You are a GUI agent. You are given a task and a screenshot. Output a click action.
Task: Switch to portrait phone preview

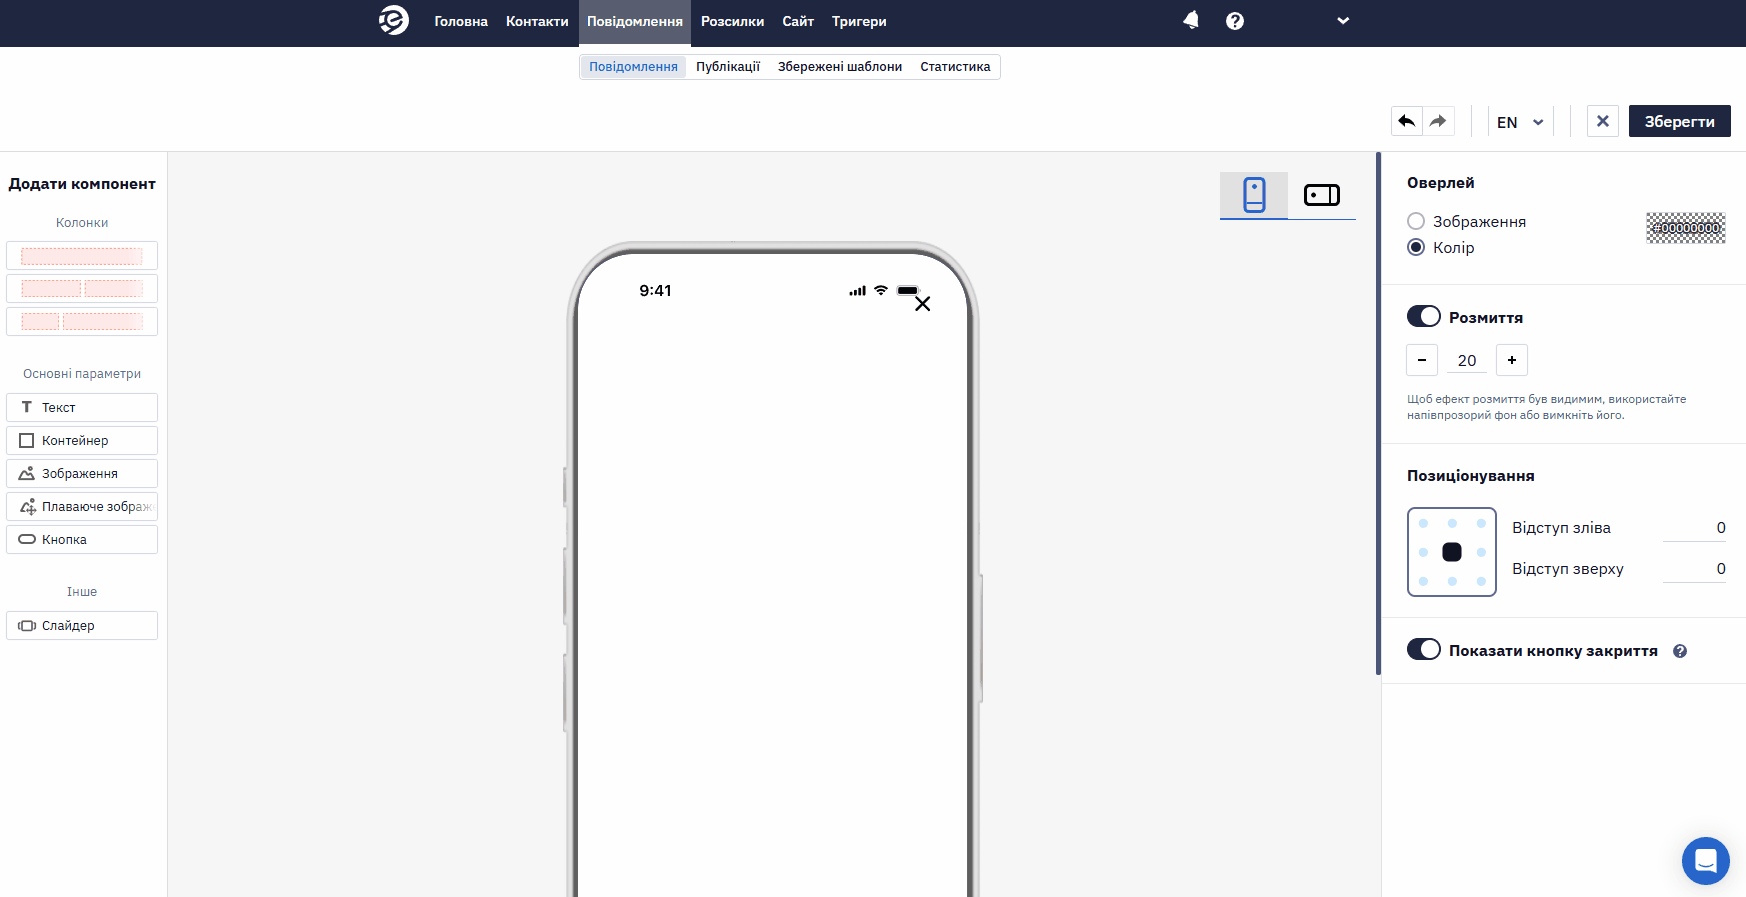click(x=1254, y=195)
